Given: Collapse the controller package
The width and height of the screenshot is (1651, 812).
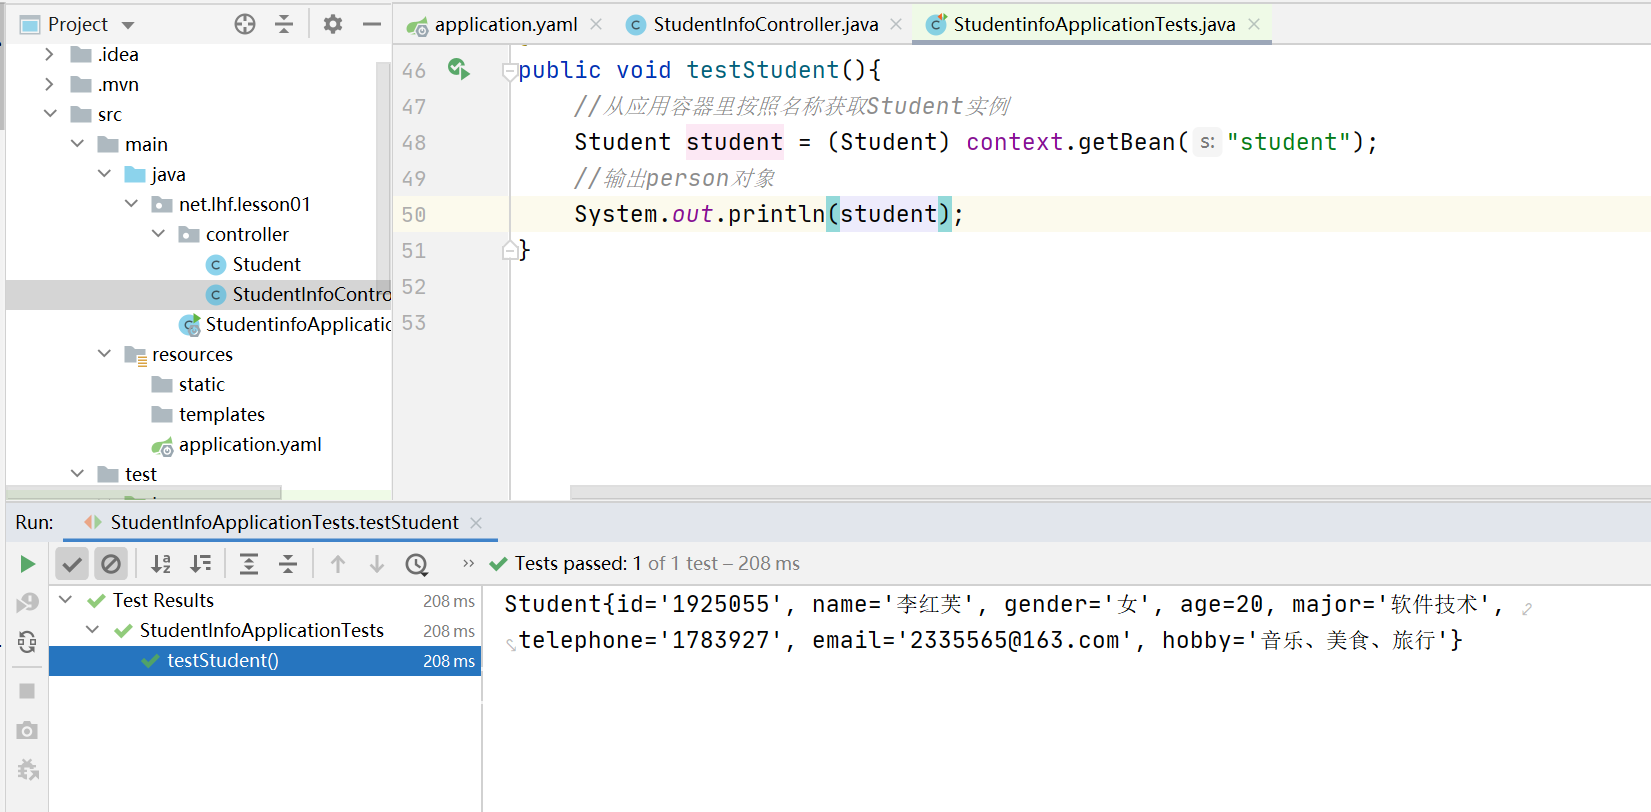Looking at the screenshot, I should click(x=158, y=234).
